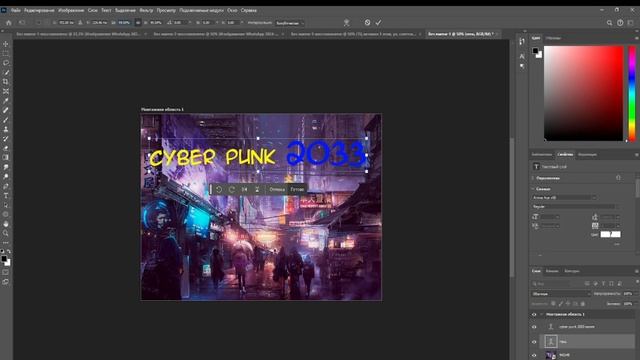Toggle the warp mode icon in options bar

tap(346, 23)
